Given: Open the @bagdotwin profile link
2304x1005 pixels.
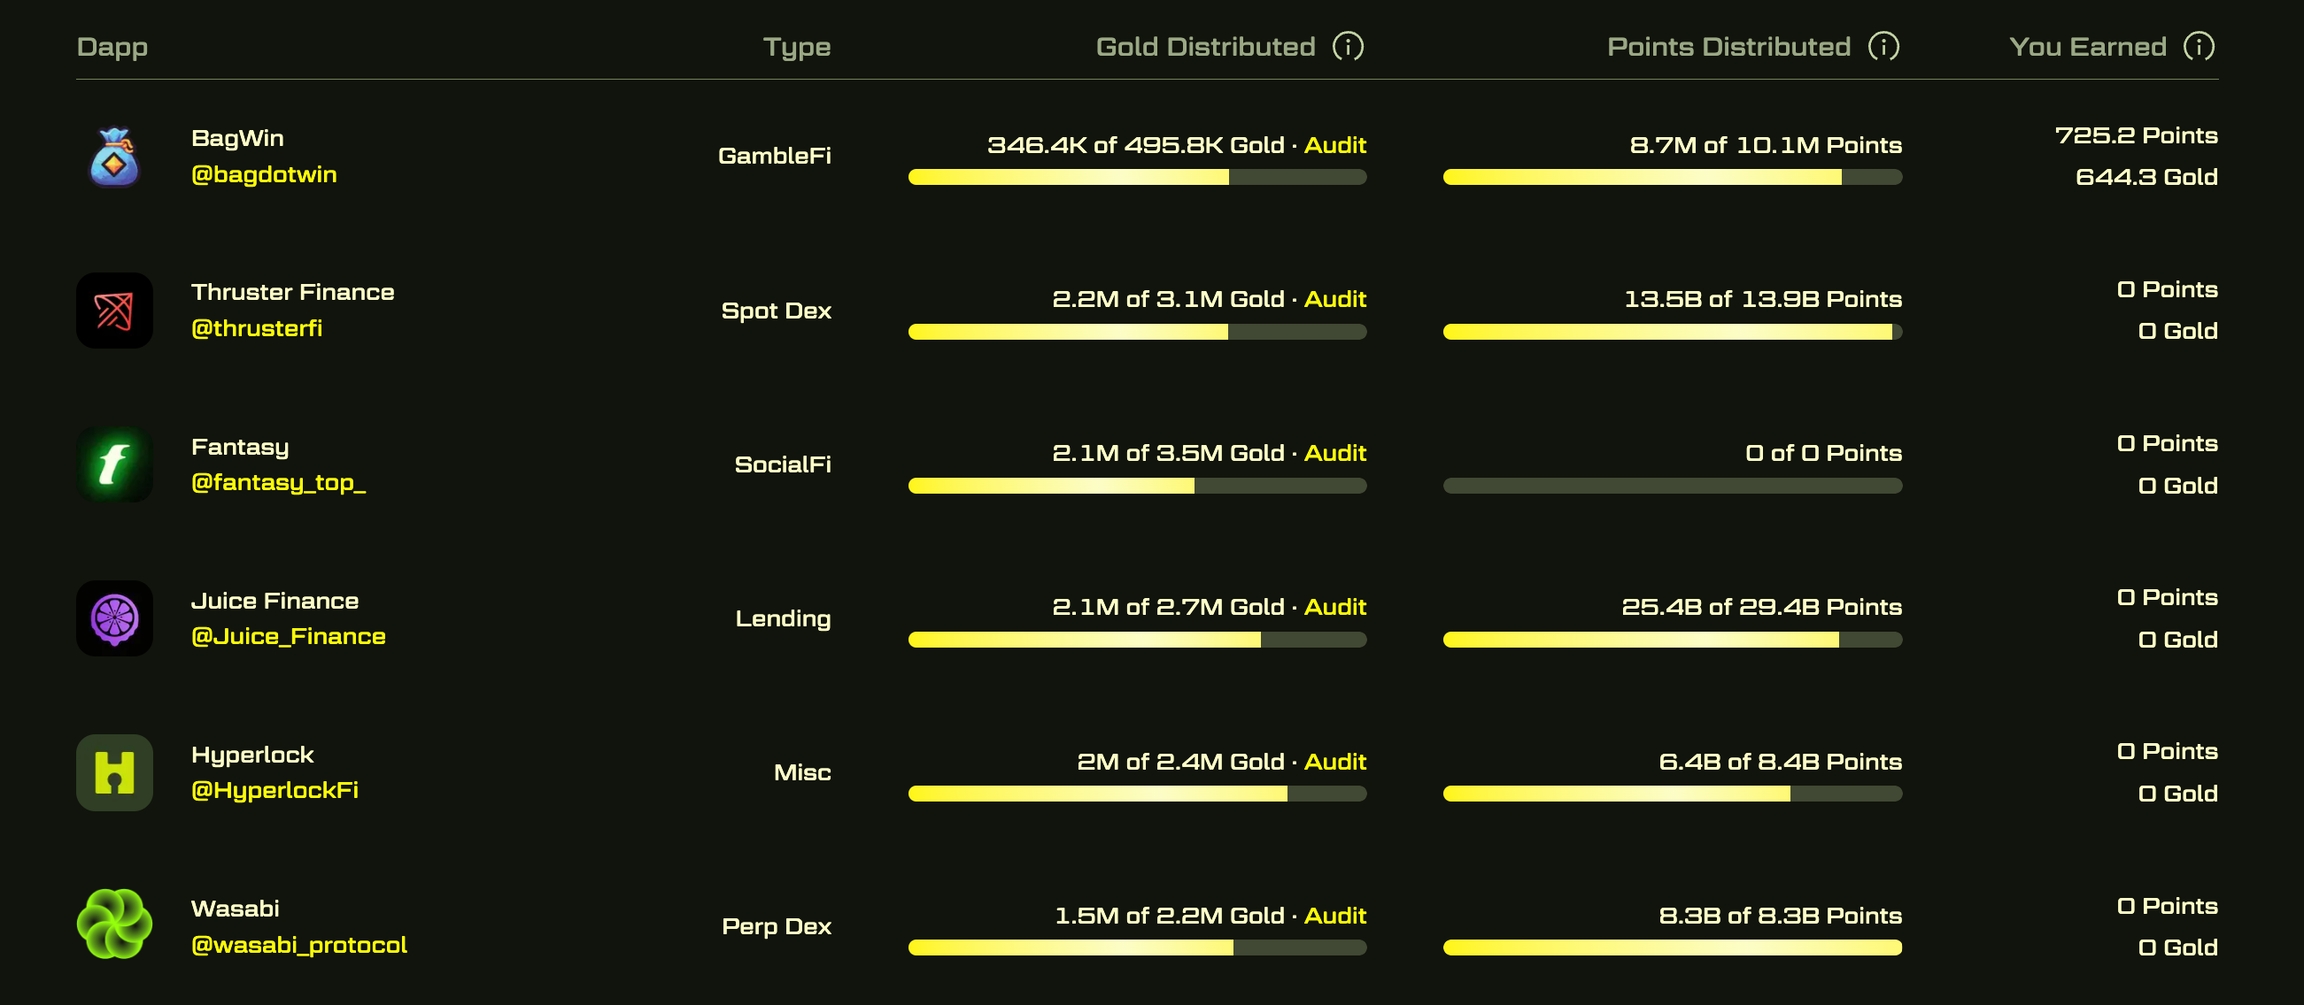Looking at the screenshot, I should (264, 175).
